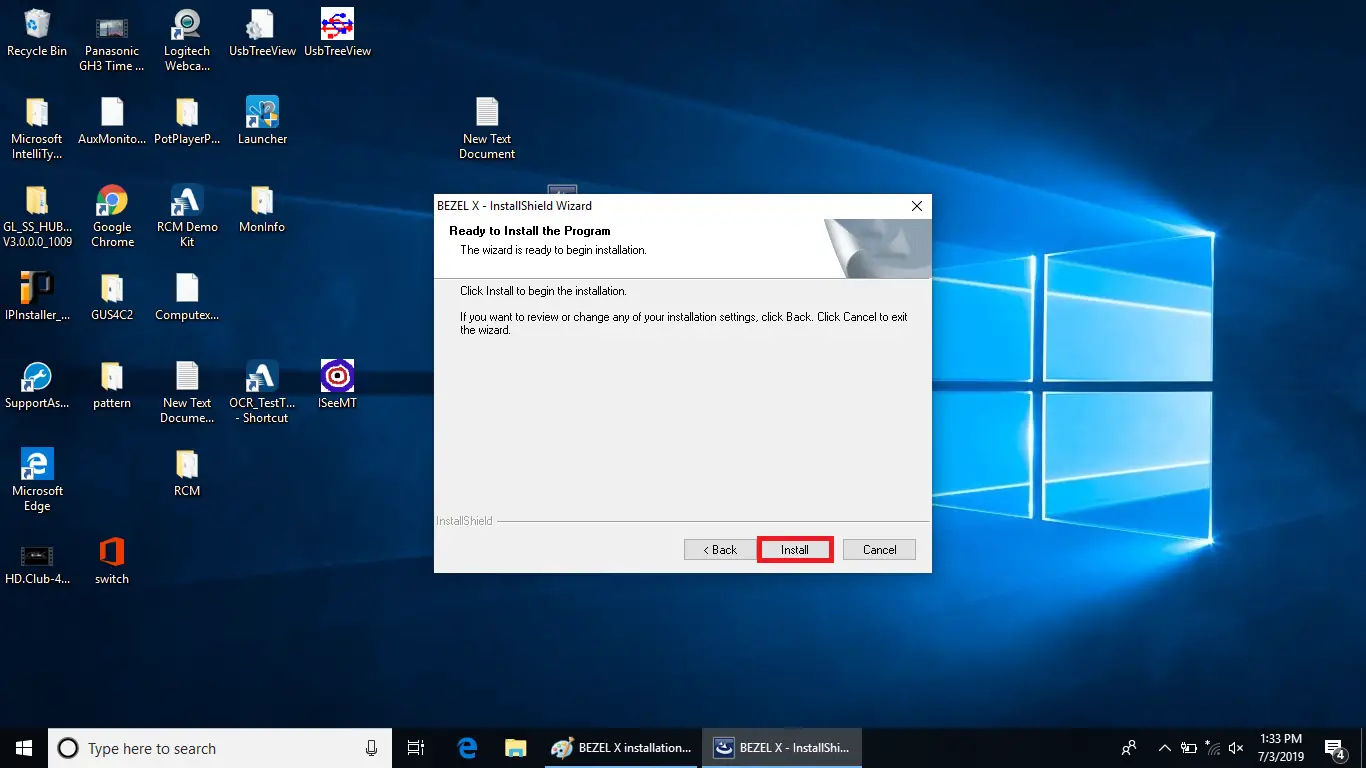The height and width of the screenshot is (768, 1366).
Task: Click the Install button to begin installation
Action: [x=795, y=549]
